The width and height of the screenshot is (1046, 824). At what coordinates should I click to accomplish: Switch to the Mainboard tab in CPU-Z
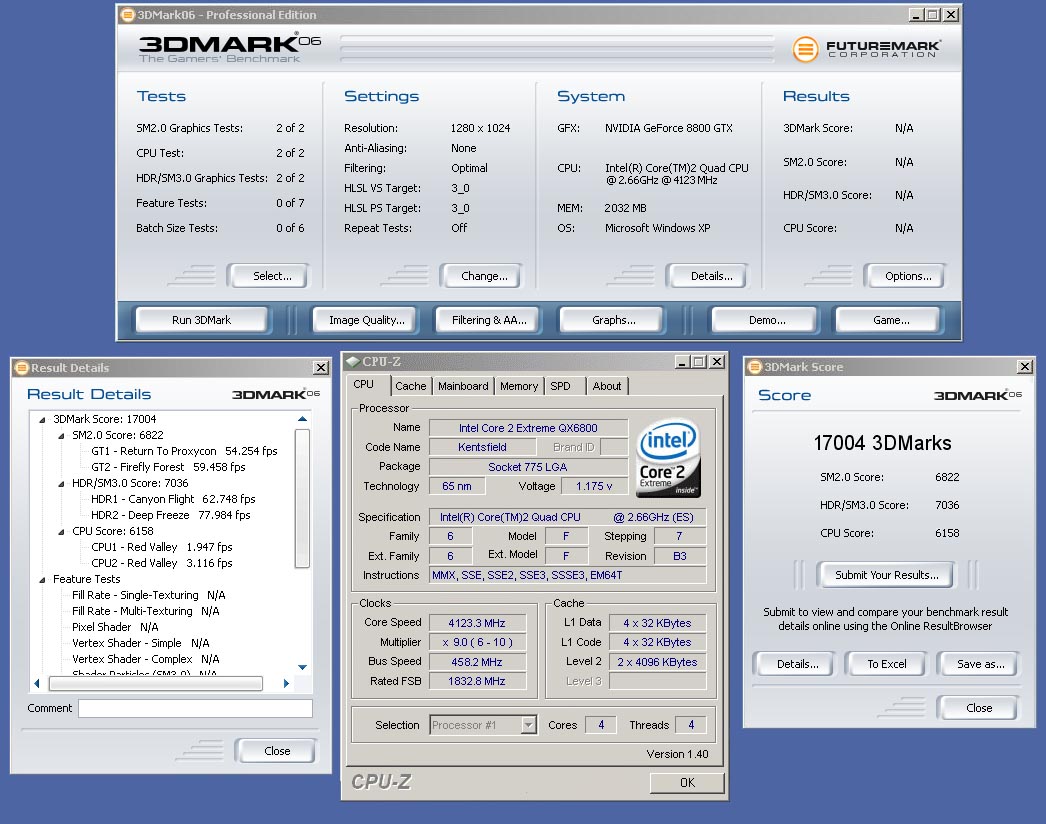coord(463,386)
